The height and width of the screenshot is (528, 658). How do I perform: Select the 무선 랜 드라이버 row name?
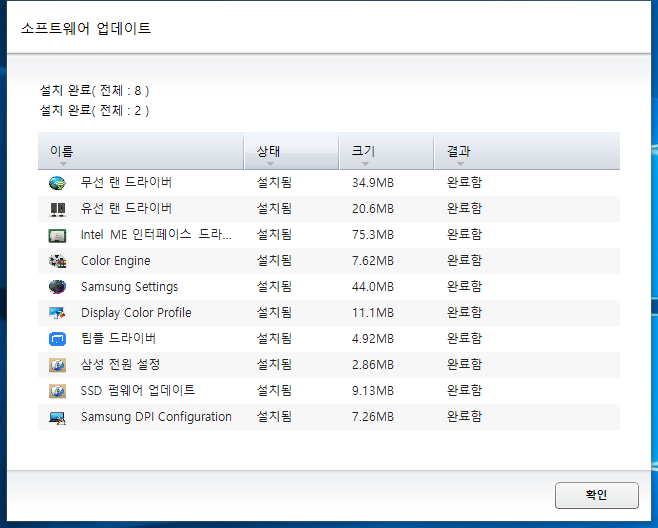click(126, 183)
